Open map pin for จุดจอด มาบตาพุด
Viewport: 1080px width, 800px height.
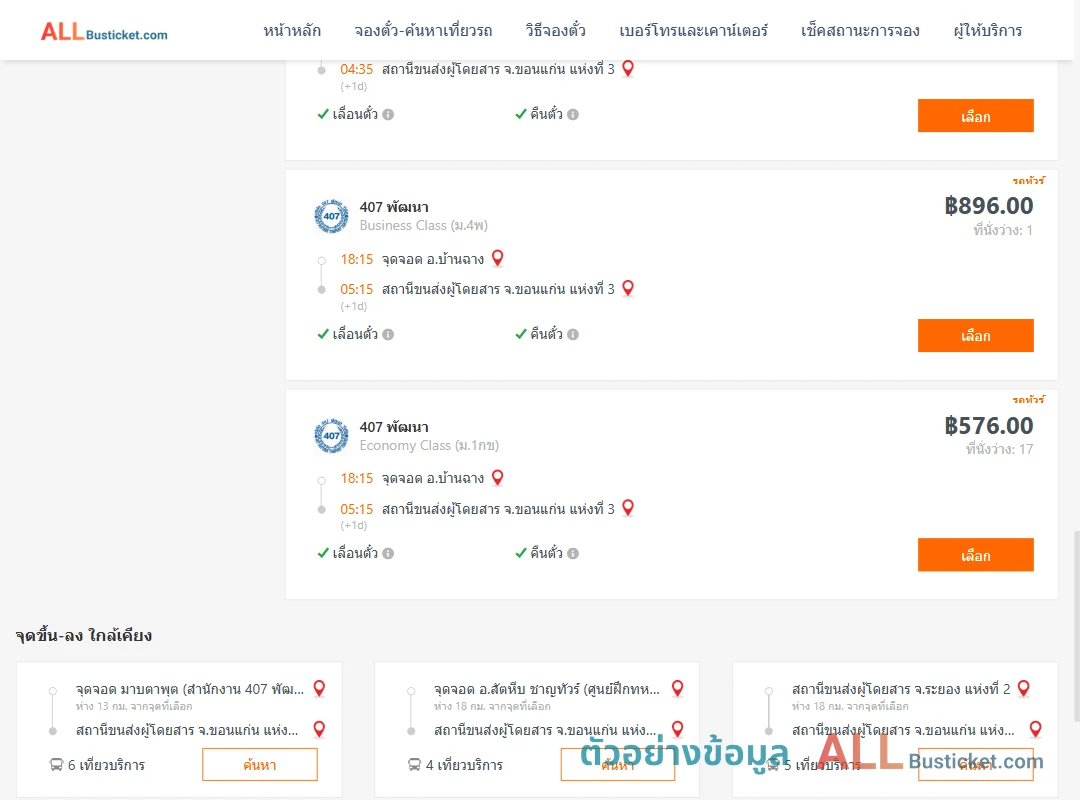[x=319, y=688]
